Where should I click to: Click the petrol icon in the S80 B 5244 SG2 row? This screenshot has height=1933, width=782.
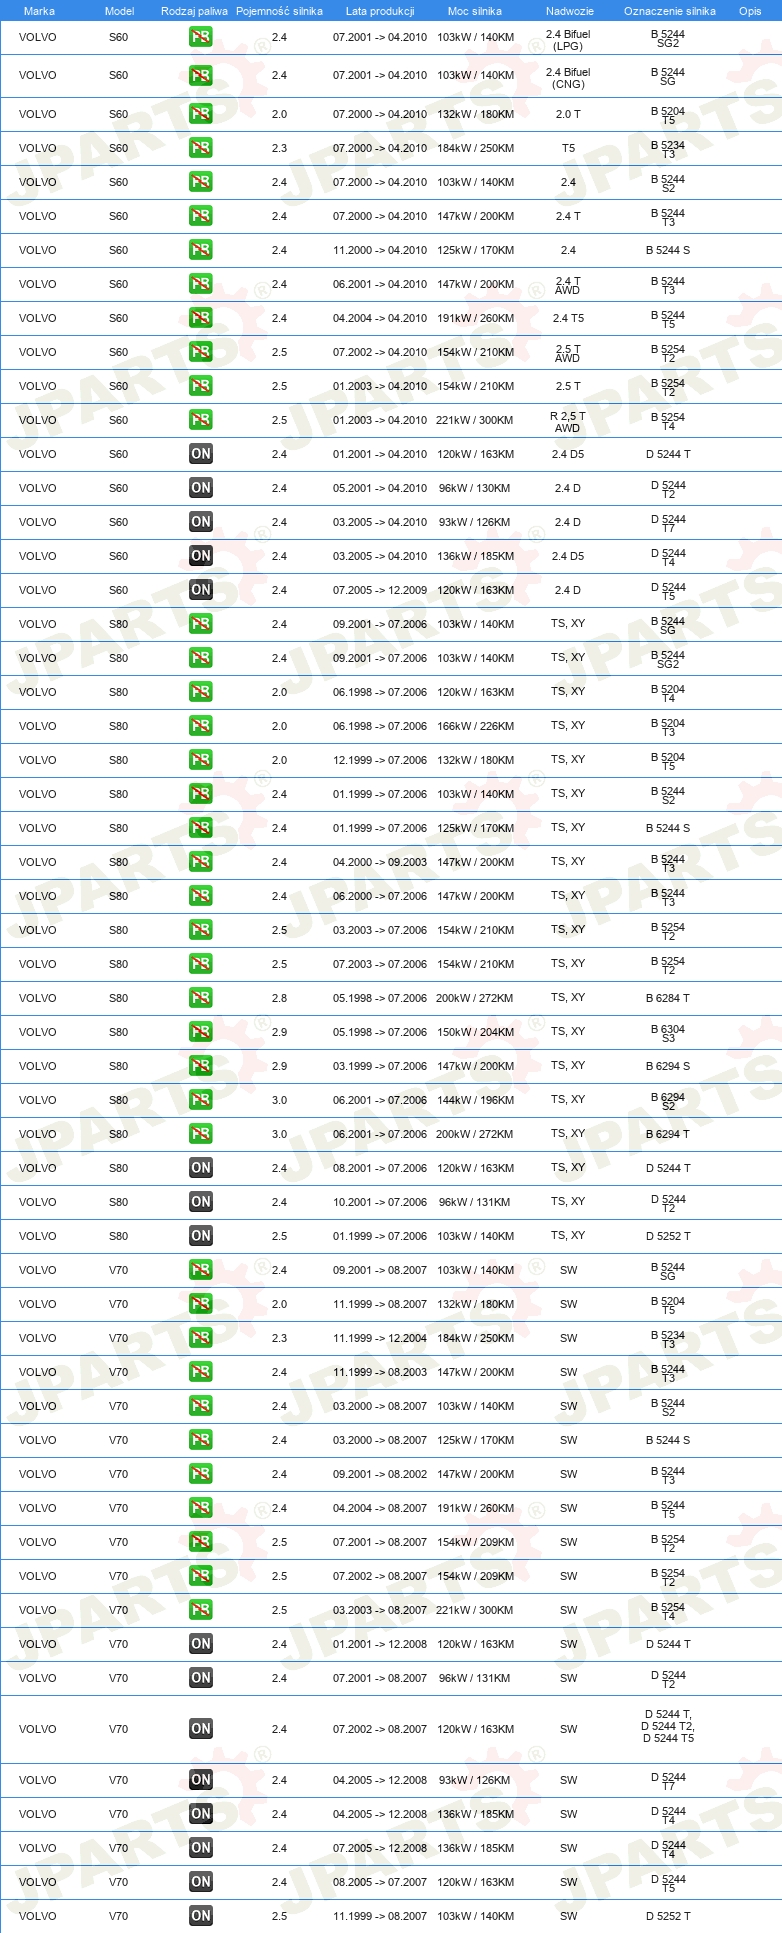pyautogui.click(x=201, y=658)
